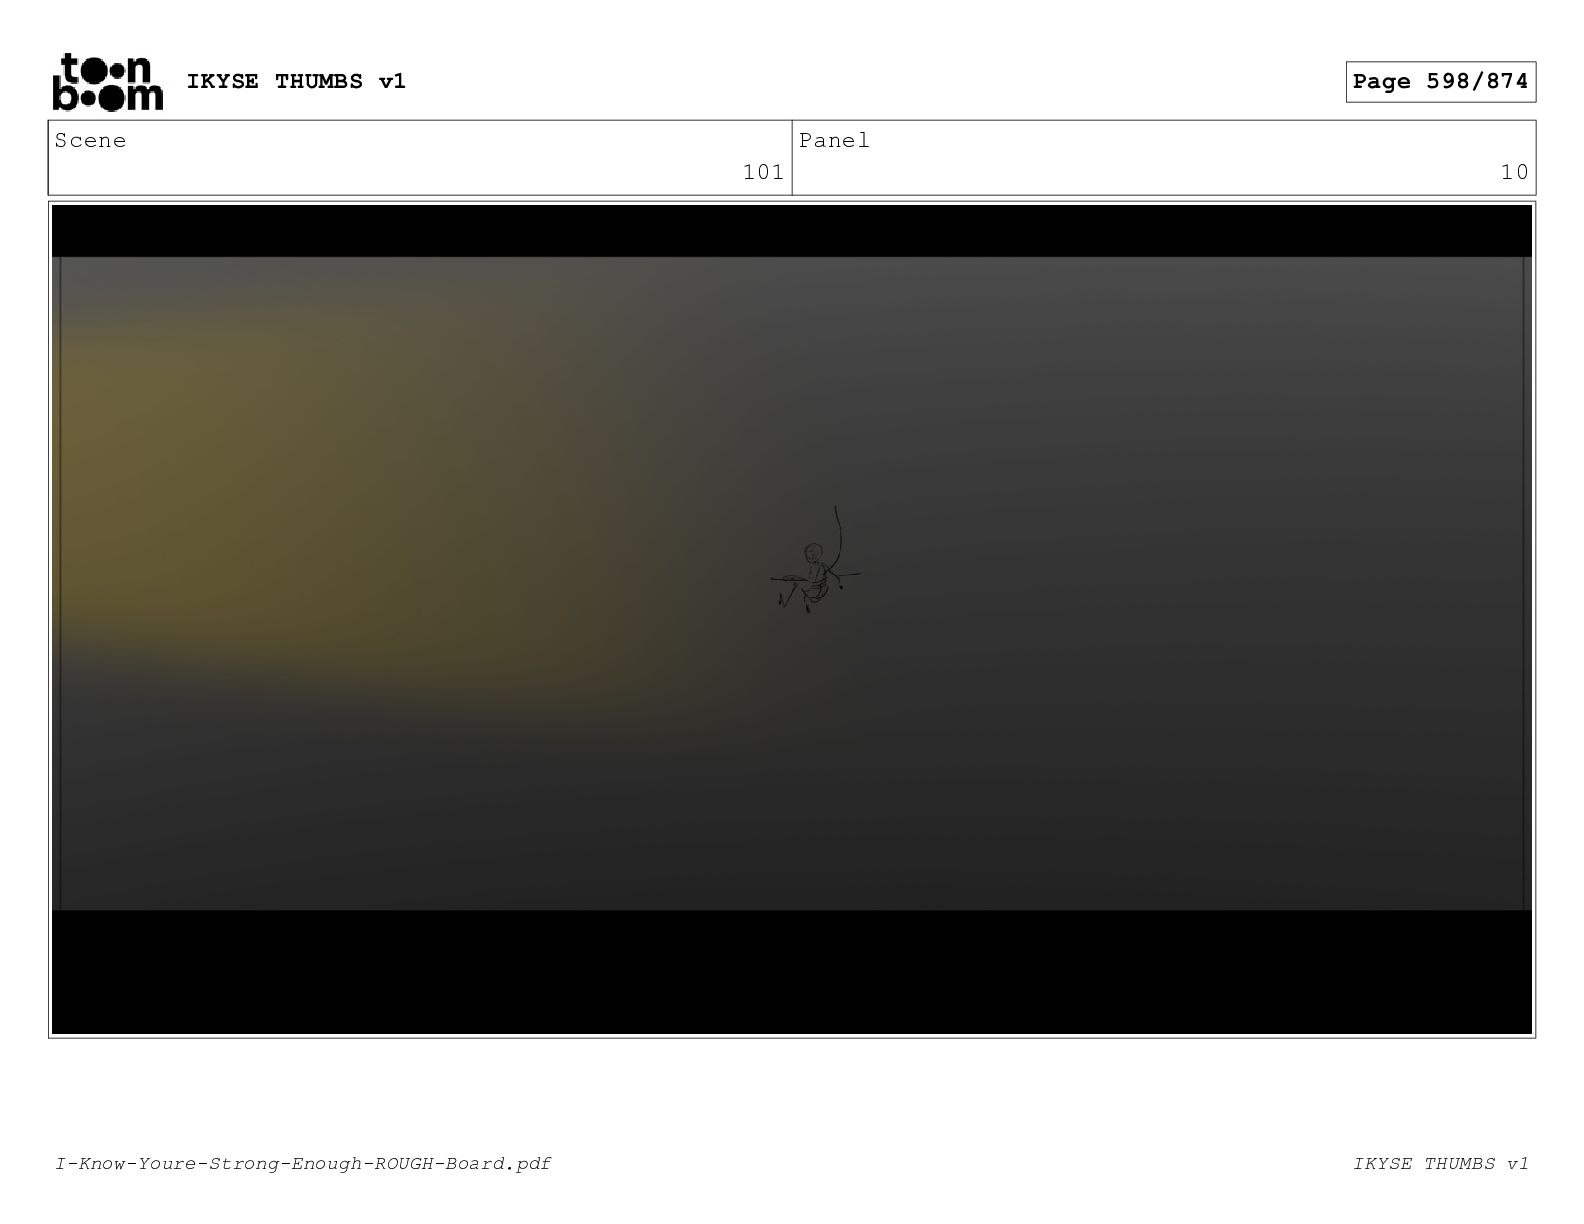1584x1224 pixels.
Task: Click the 'Panel' label
Action: pyautogui.click(x=834, y=141)
